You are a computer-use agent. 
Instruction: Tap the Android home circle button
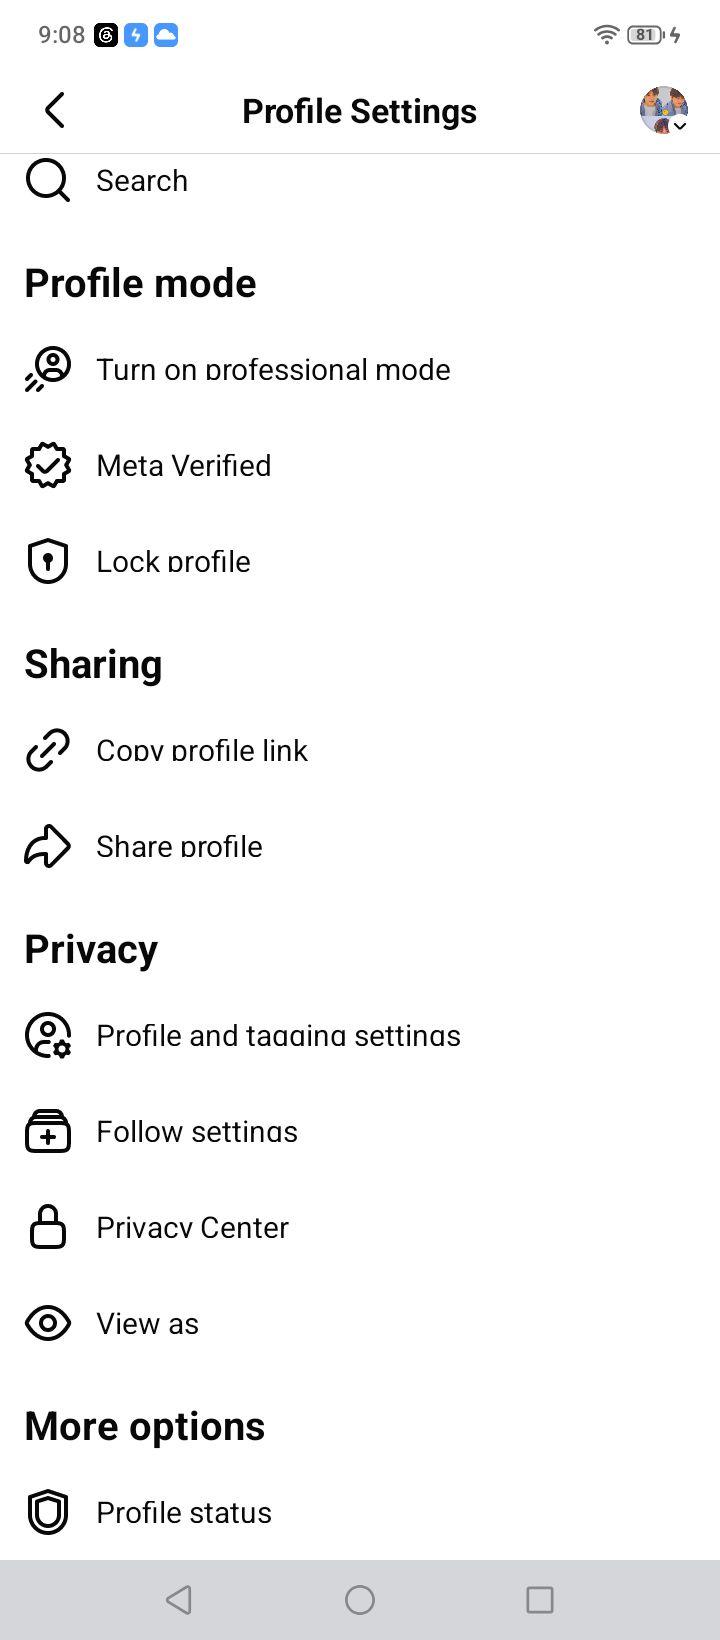click(x=360, y=1600)
